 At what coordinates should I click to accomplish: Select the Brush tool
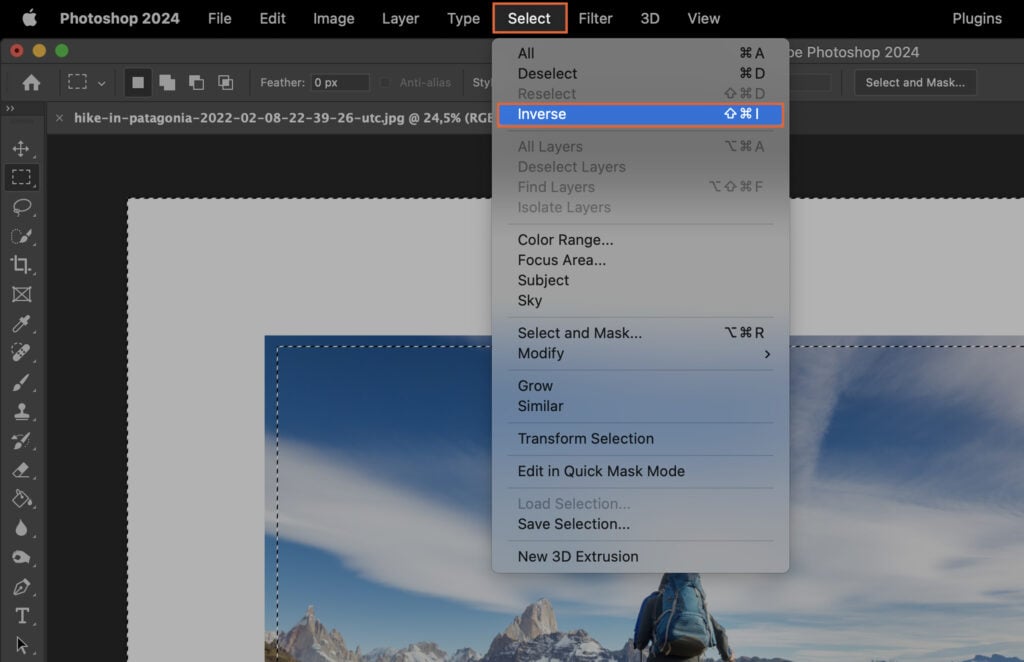coord(23,381)
